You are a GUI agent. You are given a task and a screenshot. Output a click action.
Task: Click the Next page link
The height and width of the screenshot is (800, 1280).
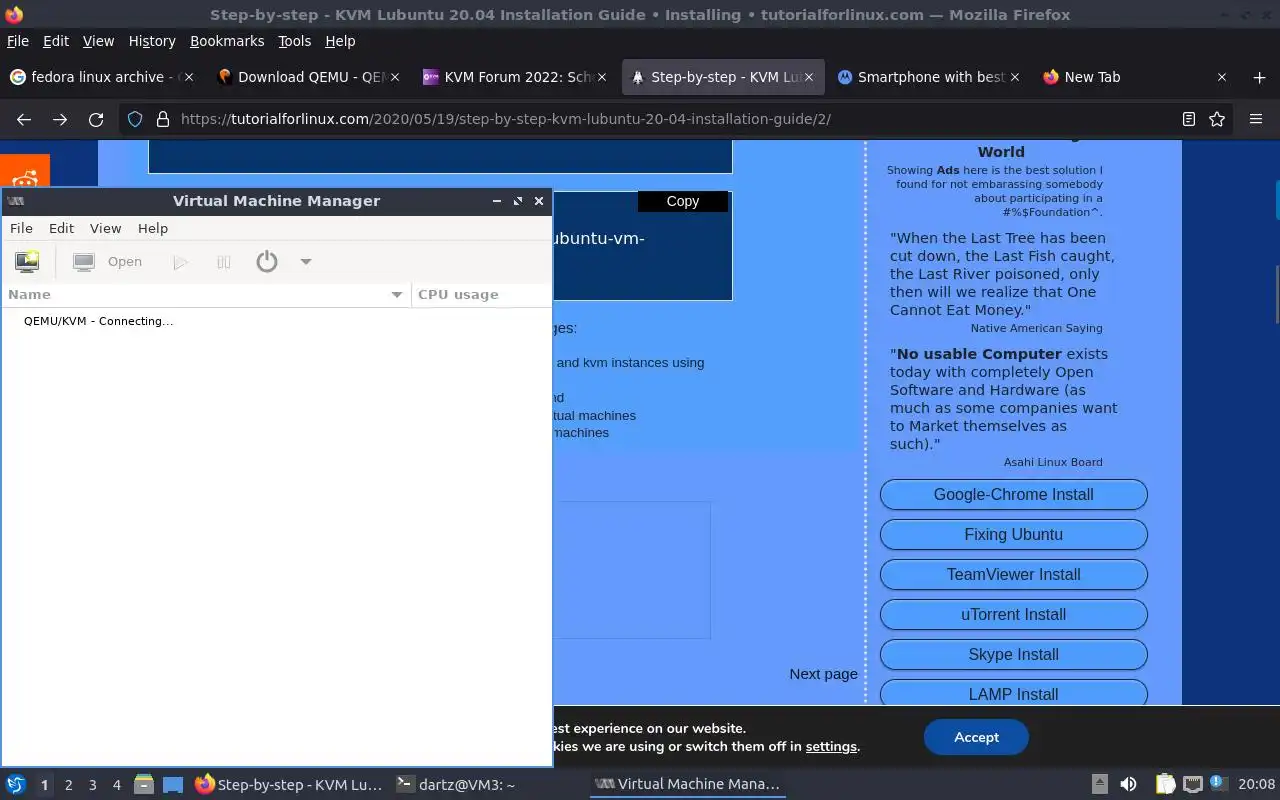823,674
